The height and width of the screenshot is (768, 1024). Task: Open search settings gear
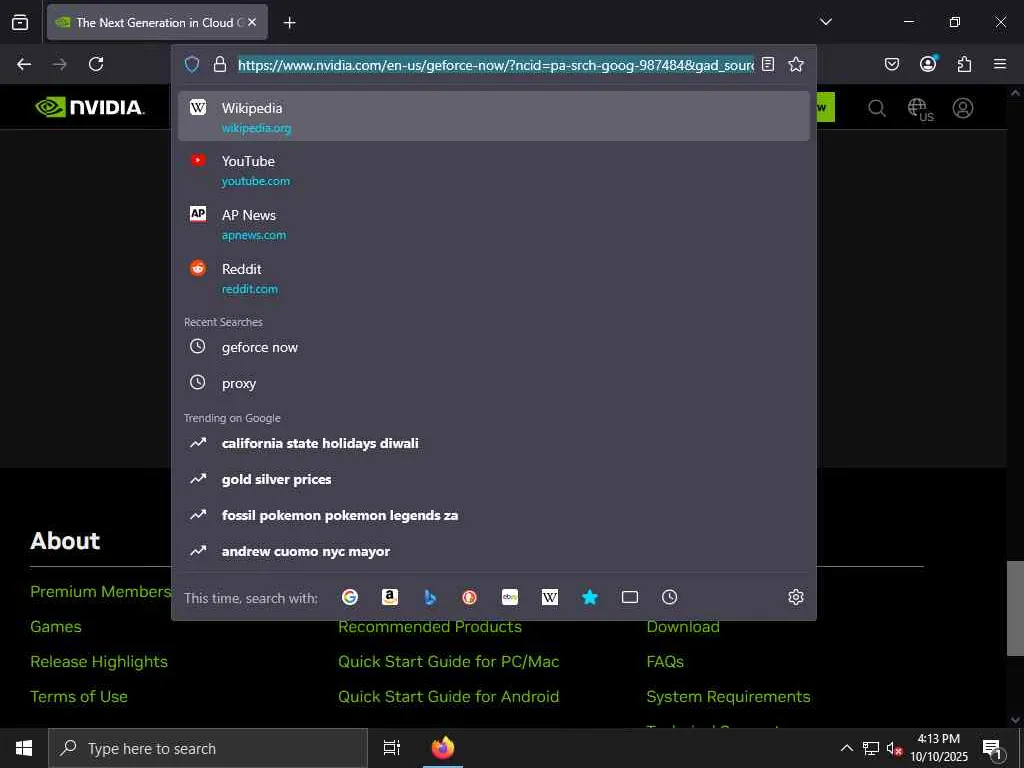click(795, 597)
